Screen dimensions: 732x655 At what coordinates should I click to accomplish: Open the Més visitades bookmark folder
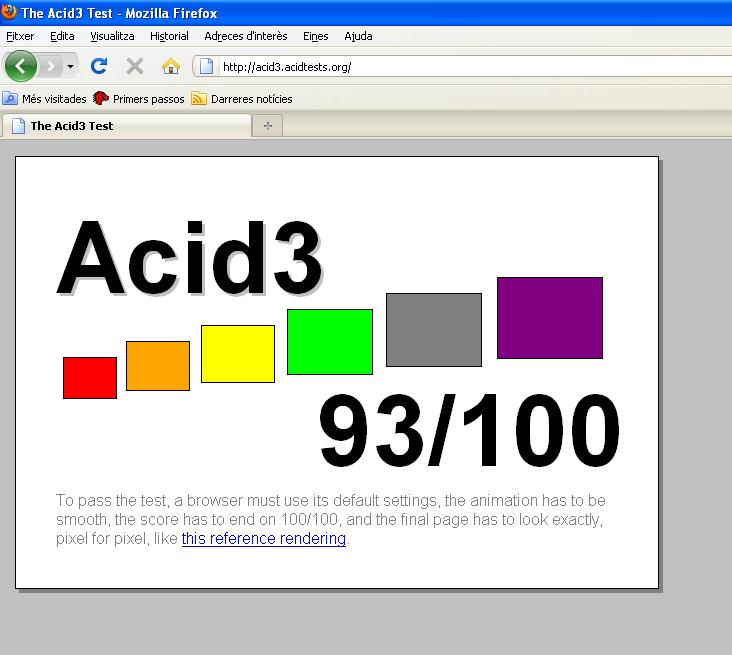click(44, 99)
